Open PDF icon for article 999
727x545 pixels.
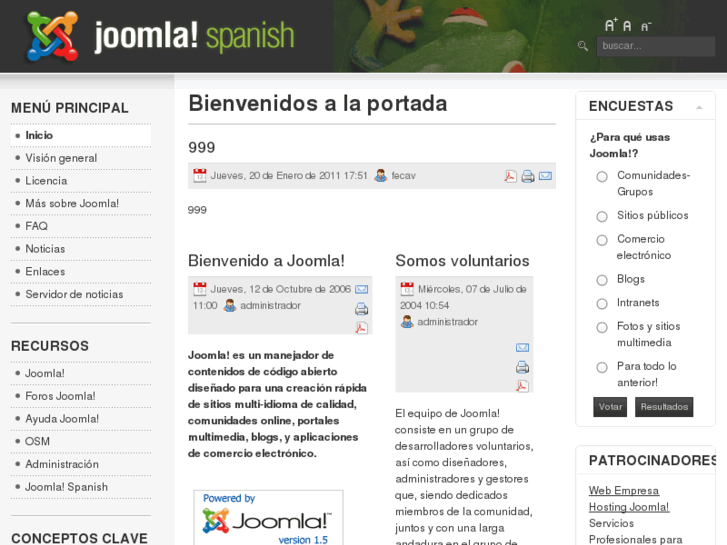(x=510, y=176)
